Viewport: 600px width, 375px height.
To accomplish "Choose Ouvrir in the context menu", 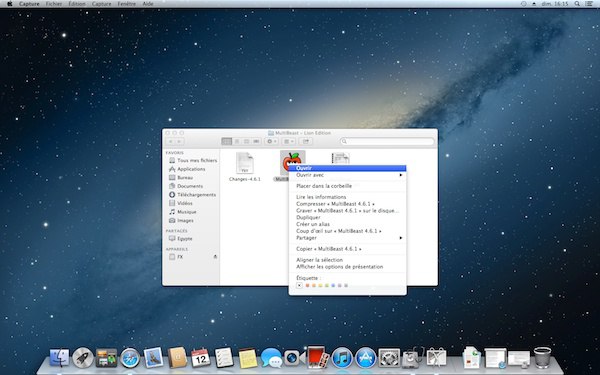I will point(347,168).
